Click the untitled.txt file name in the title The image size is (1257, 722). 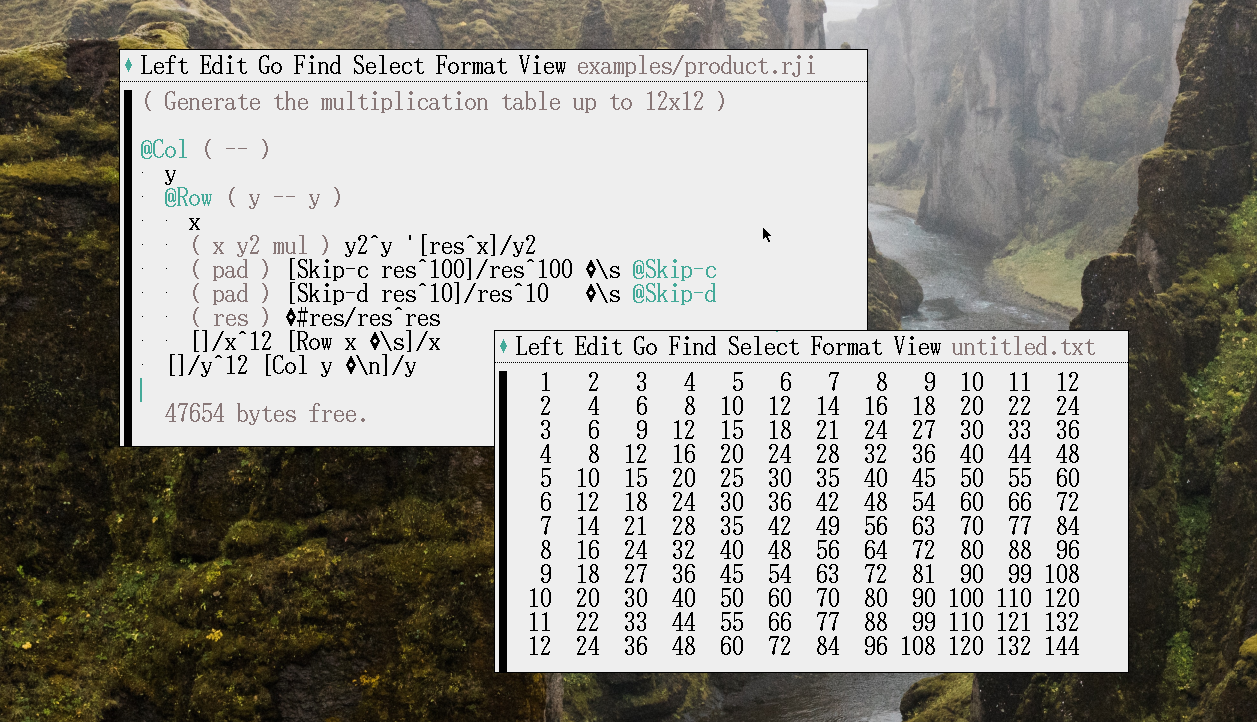tap(1023, 347)
